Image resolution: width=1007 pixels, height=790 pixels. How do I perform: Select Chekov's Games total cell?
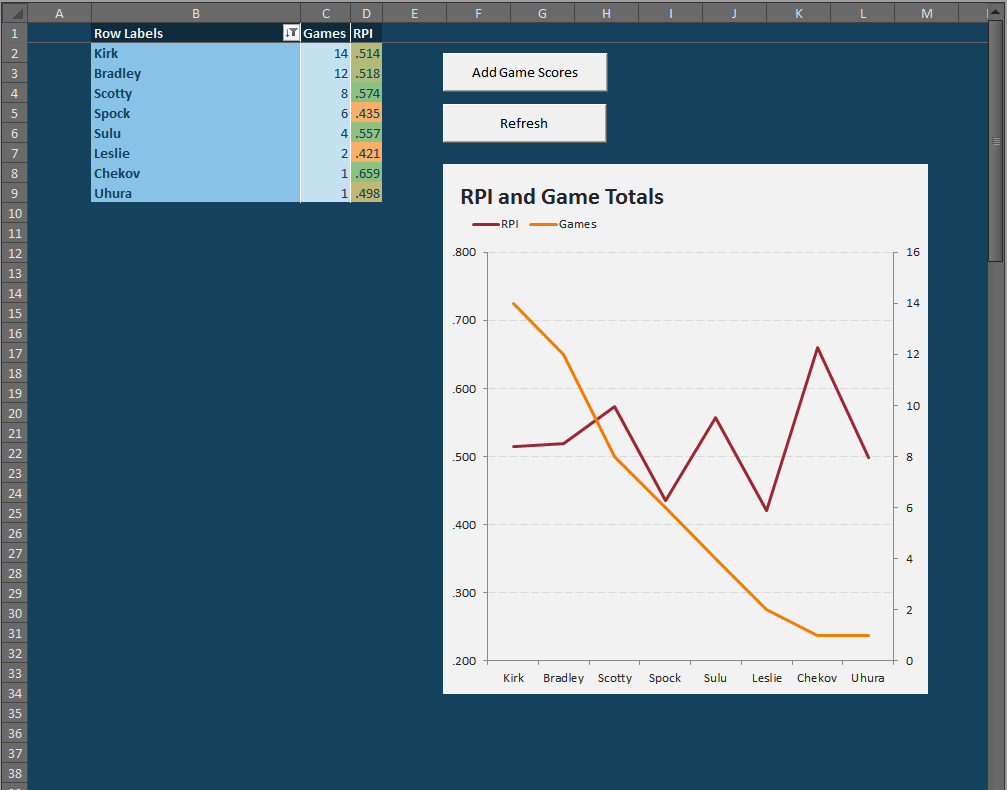click(x=325, y=173)
